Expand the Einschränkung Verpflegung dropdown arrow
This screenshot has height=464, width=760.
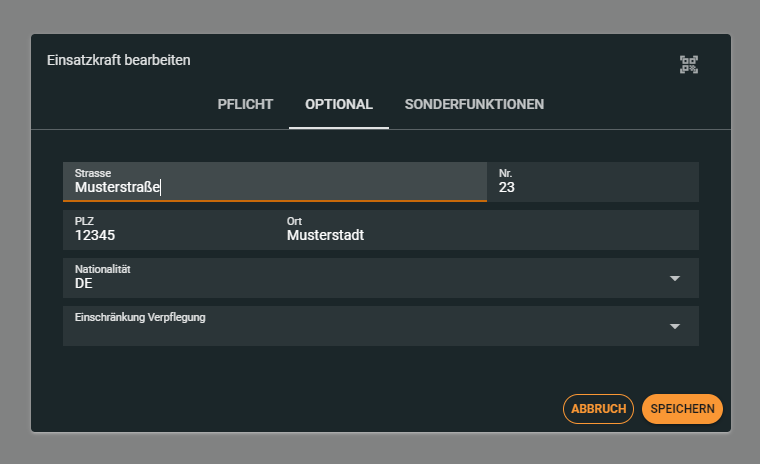point(674,326)
